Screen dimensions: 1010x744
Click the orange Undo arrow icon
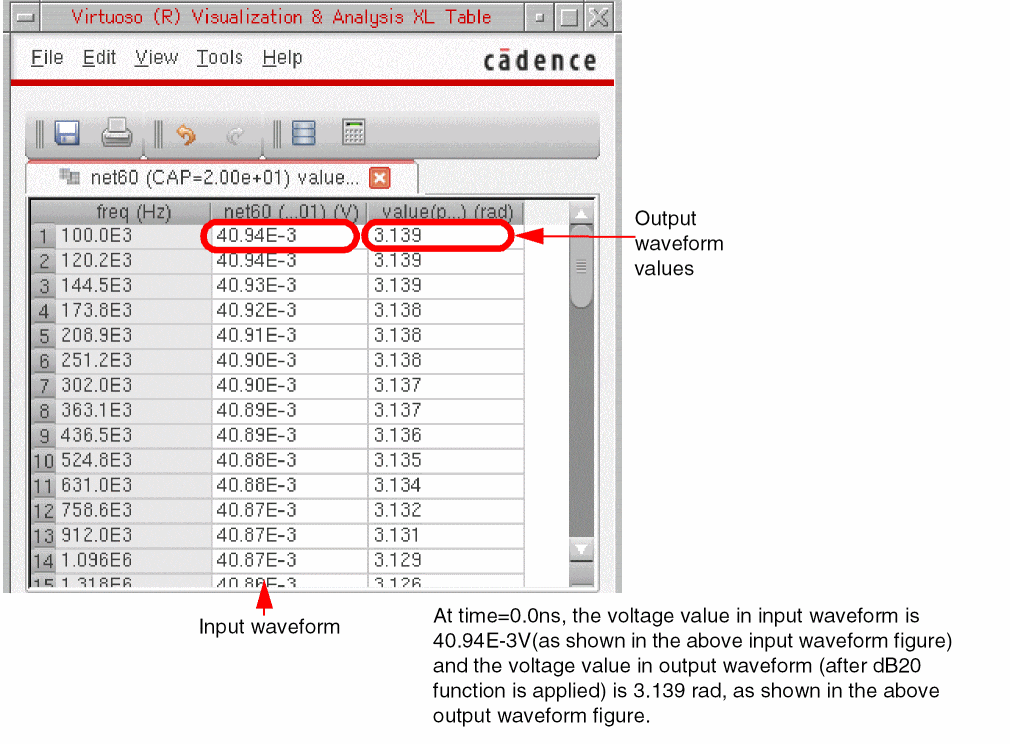point(186,135)
